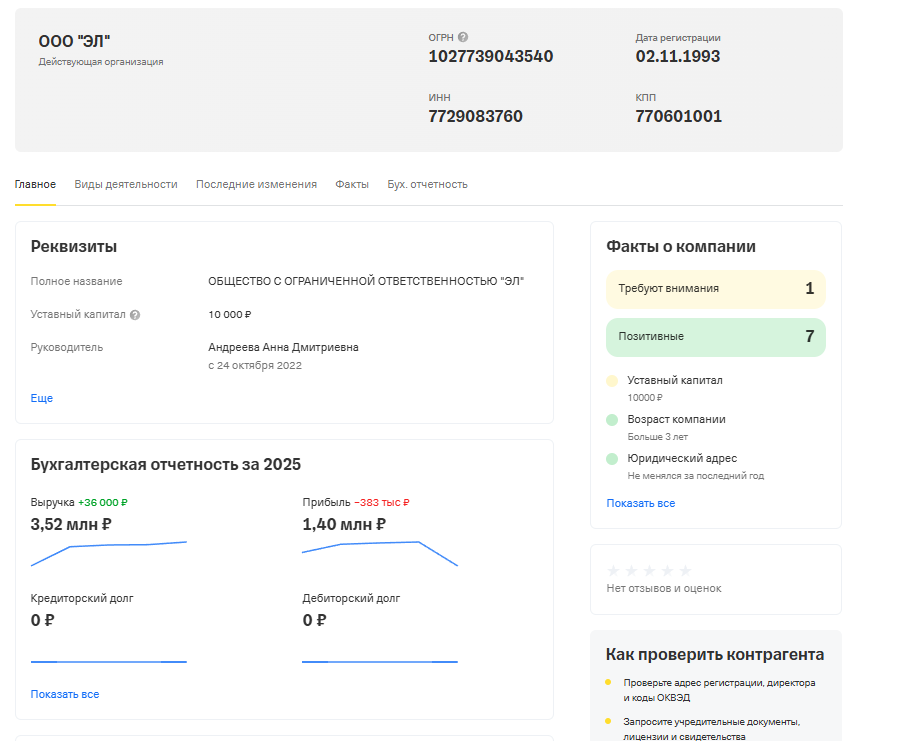Click the +36 000 ₽ revenue change

103,503
